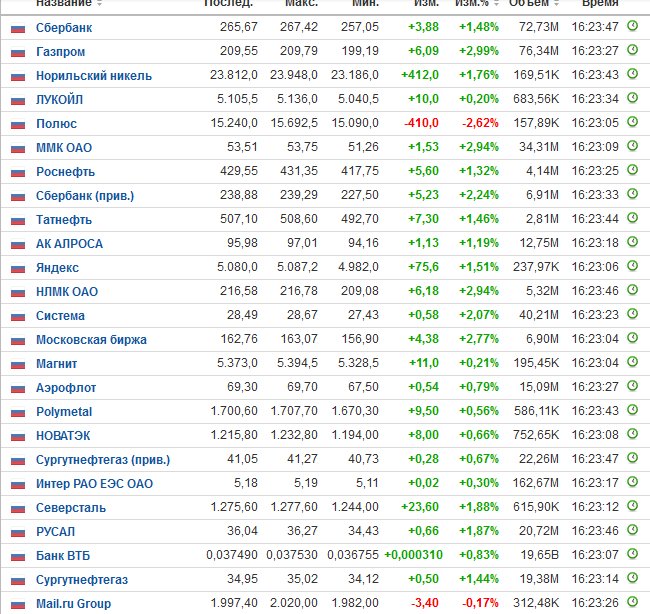Screen dimensions: 650x614
Task: Open the Сбербанк stock link
Action: 64,28
